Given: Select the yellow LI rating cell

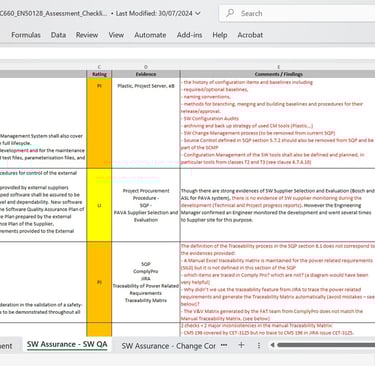Looking at the screenshot, I should click(x=99, y=205).
